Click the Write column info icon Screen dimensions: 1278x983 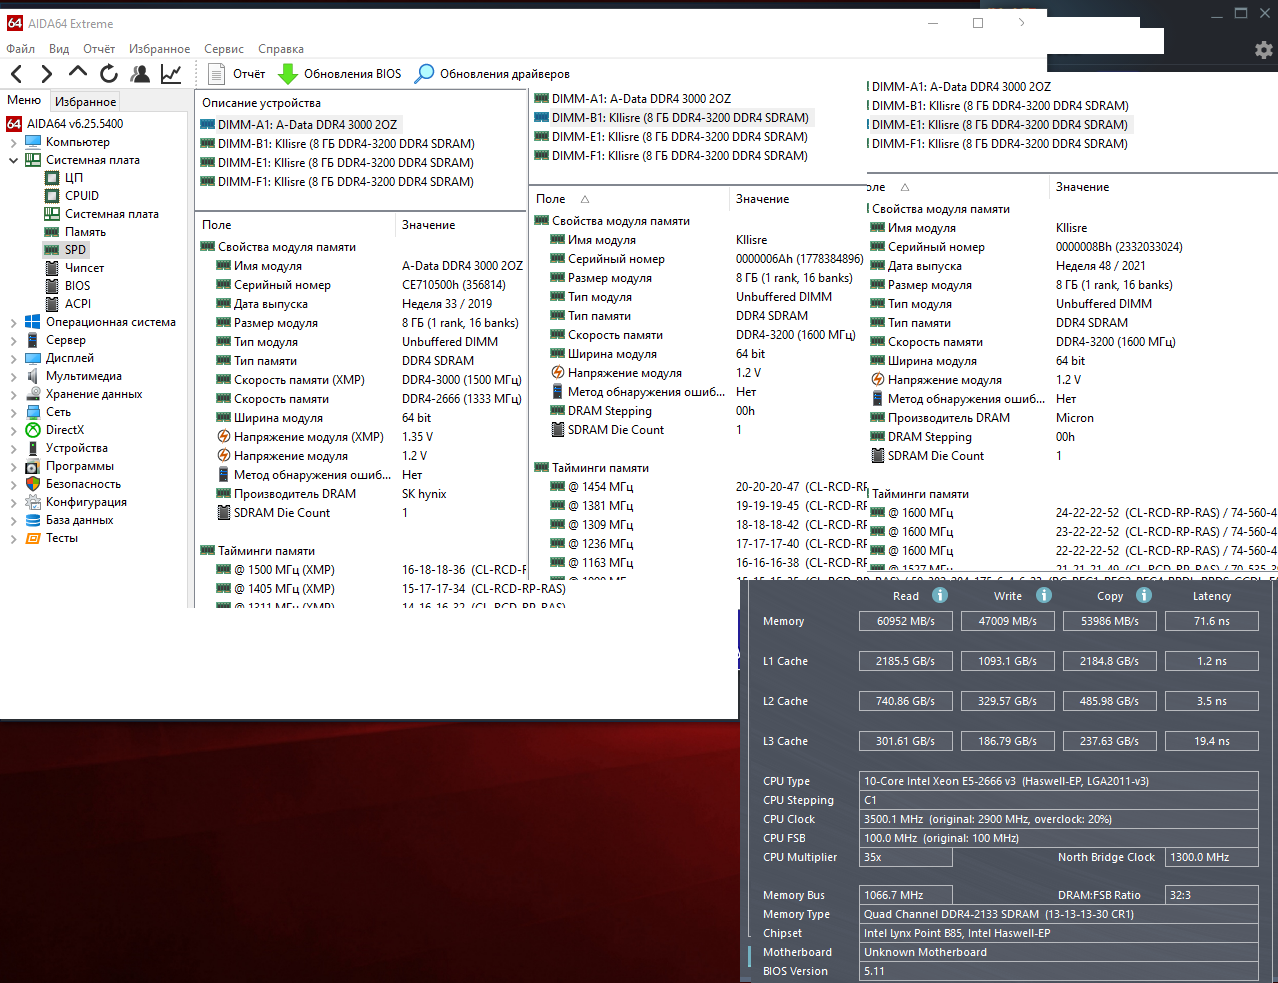[x=1044, y=595]
